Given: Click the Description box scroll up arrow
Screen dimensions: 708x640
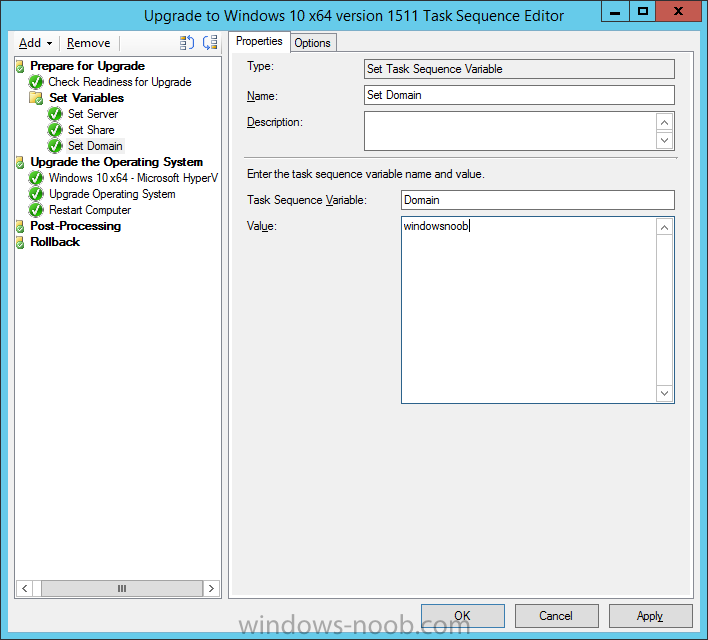Looking at the screenshot, I should [x=664, y=122].
